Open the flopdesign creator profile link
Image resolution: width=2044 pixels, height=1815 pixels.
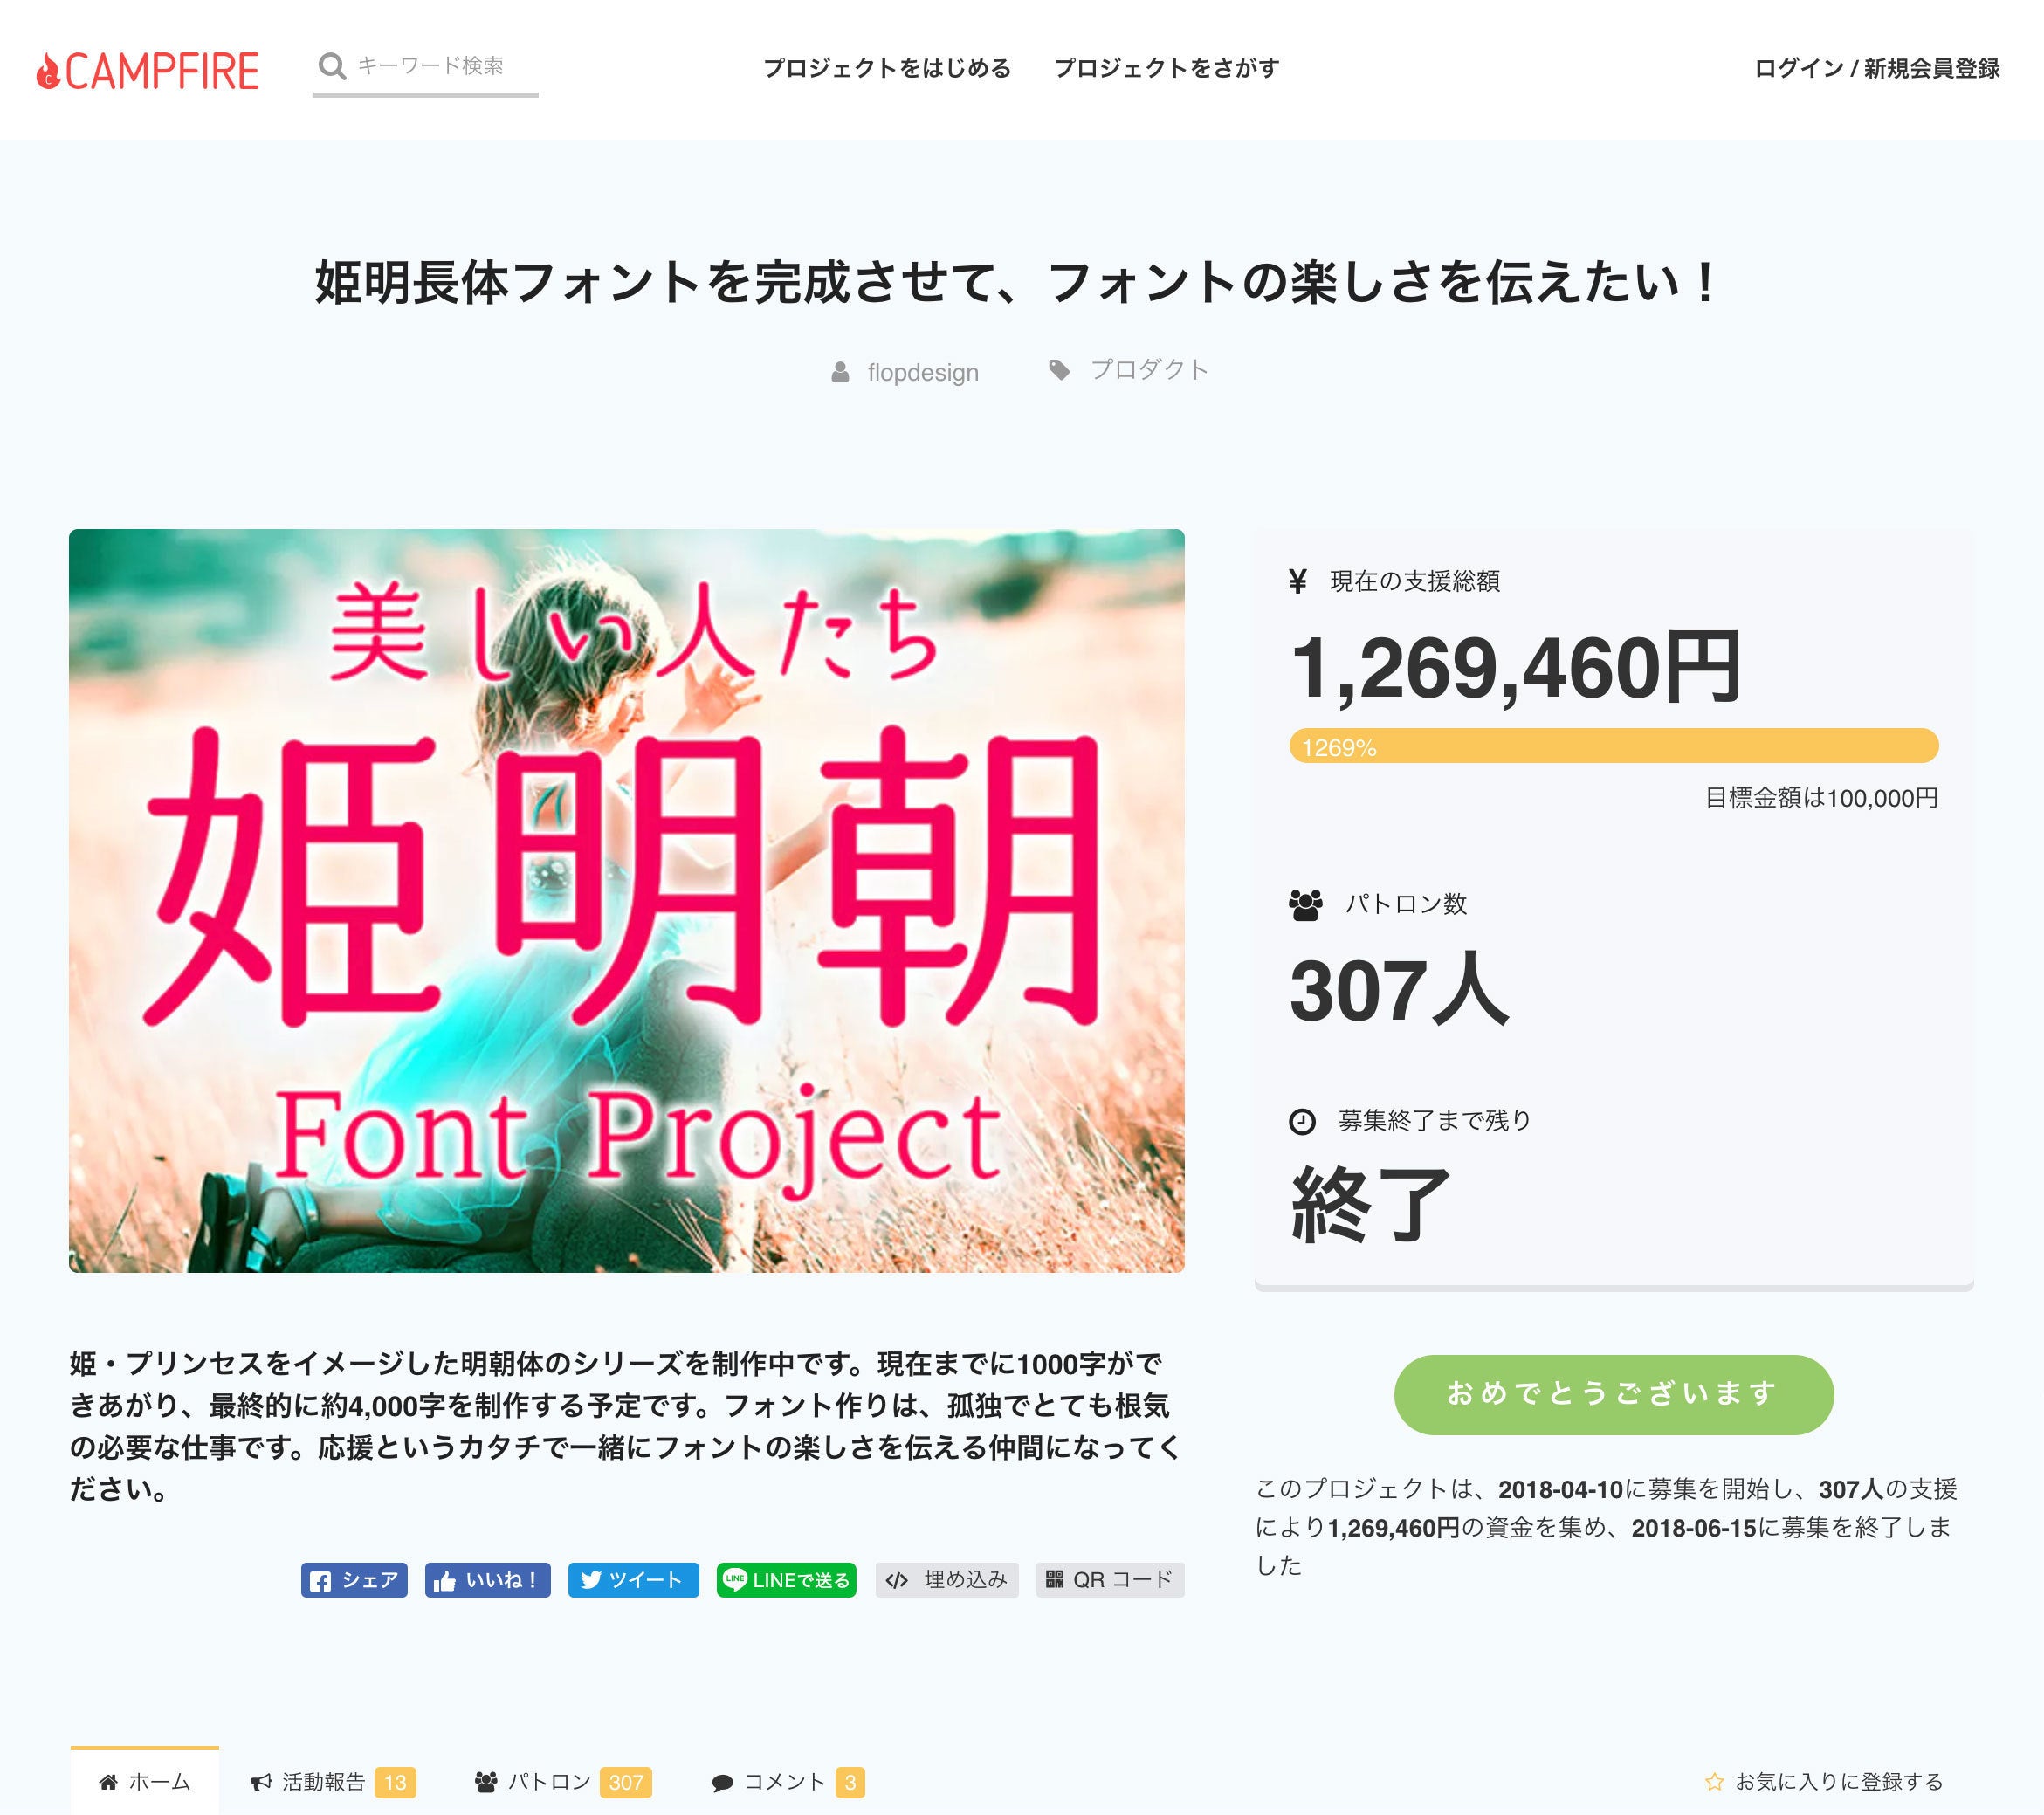[922, 372]
